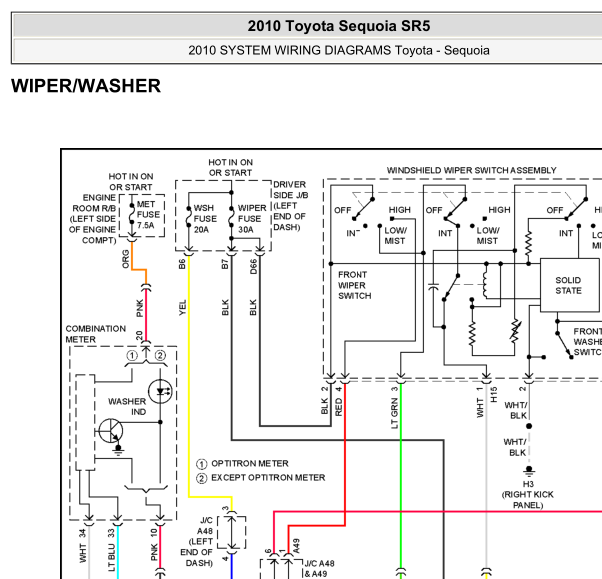The height and width of the screenshot is (579, 602).
Task: Click "HOT IN ON OR START" above MET fuse
Action: point(131,182)
